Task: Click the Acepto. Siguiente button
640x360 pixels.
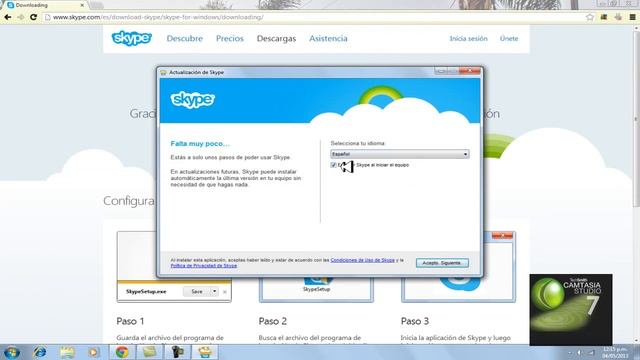Action: coord(442,263)
